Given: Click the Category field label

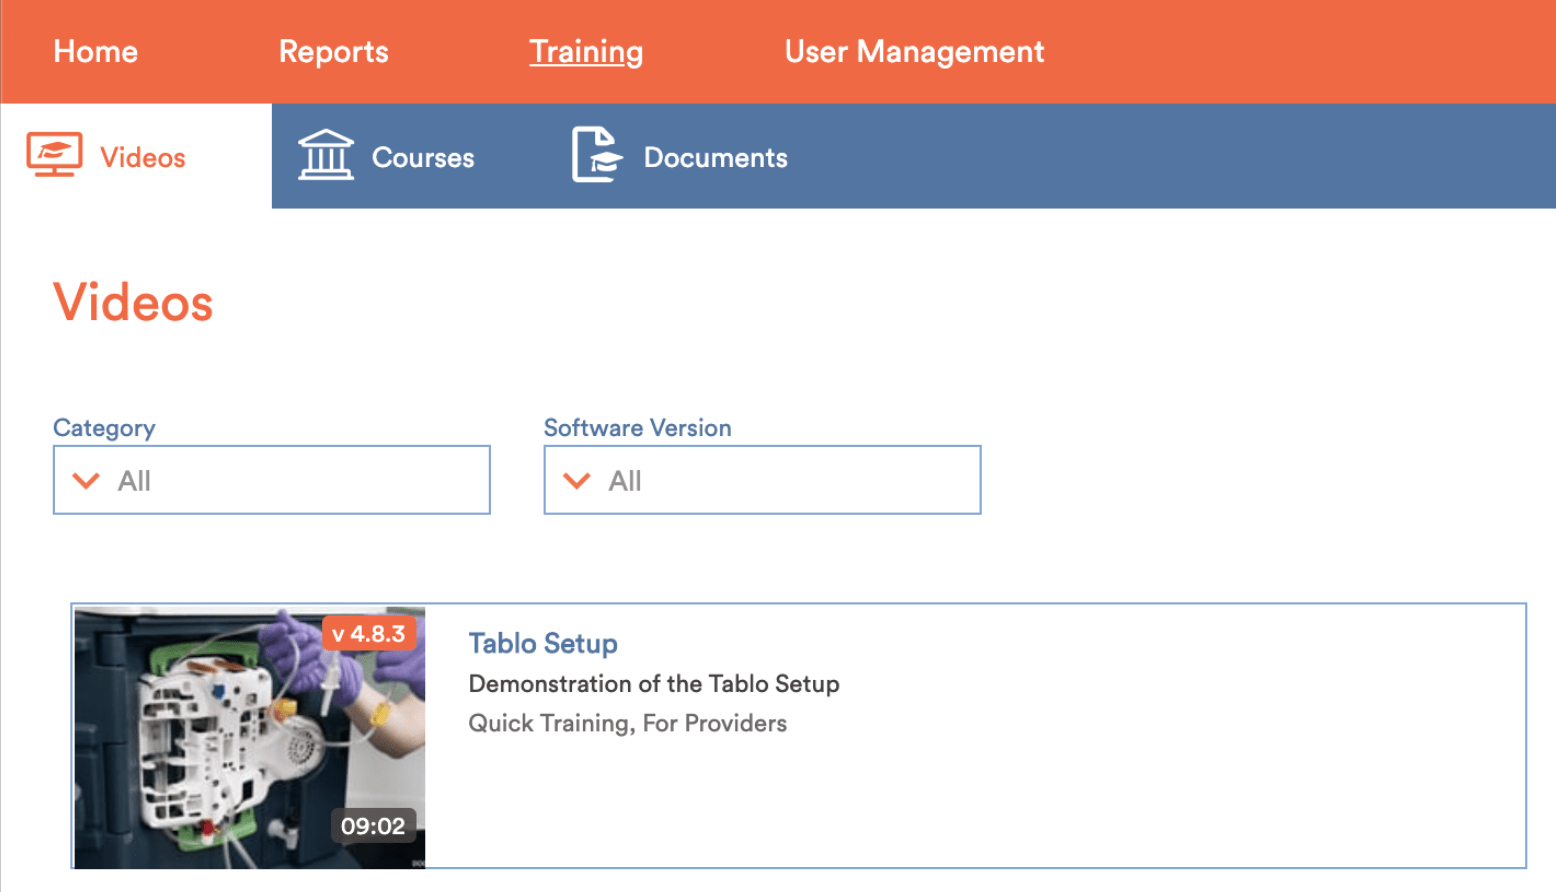Looking at the screenshot, I should (x=104, y=428).
